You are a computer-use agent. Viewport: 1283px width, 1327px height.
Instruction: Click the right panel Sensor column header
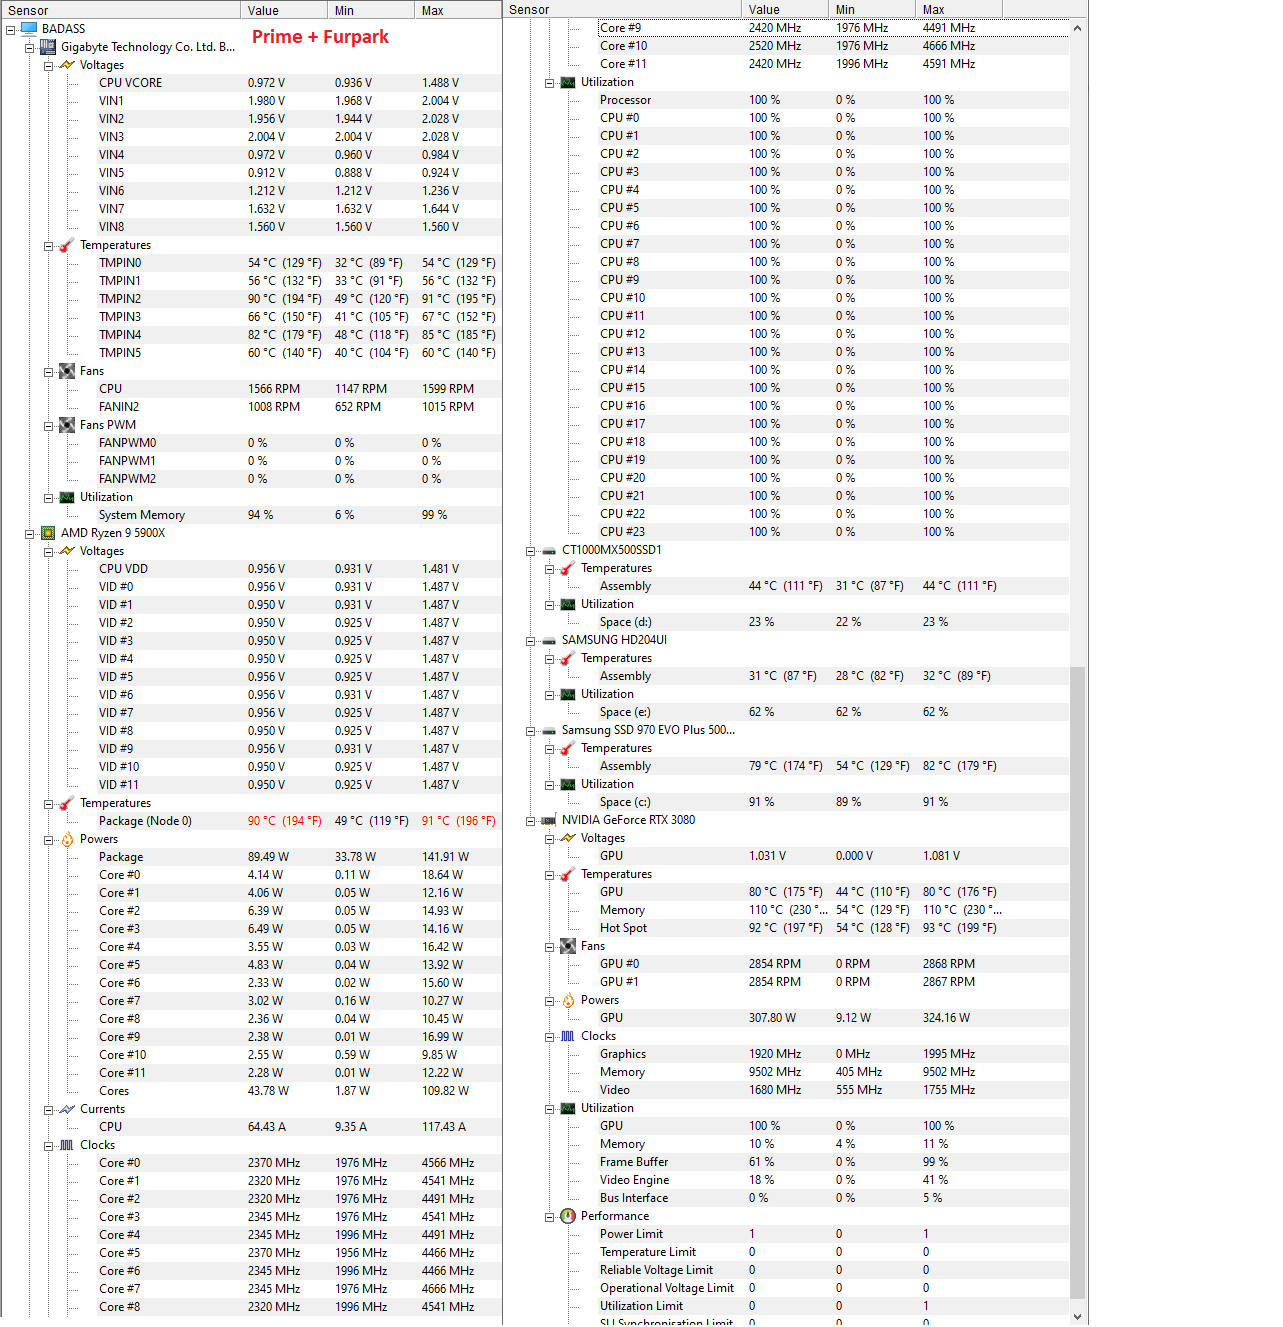tap(622, 10)
